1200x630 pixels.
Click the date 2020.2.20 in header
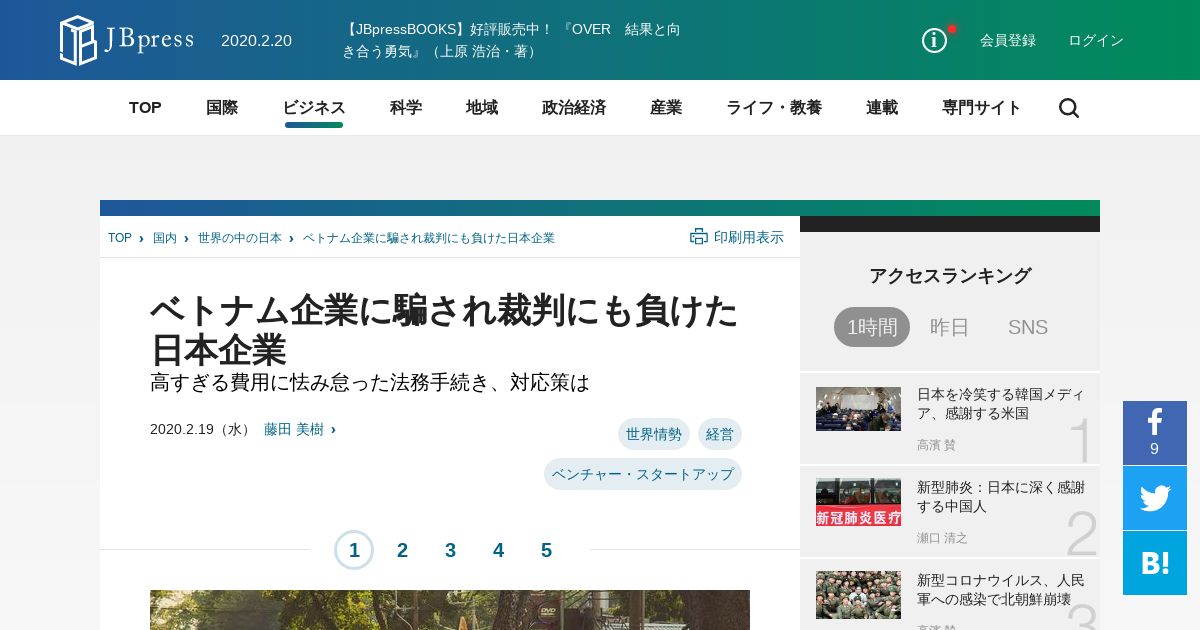coord(256,40)
